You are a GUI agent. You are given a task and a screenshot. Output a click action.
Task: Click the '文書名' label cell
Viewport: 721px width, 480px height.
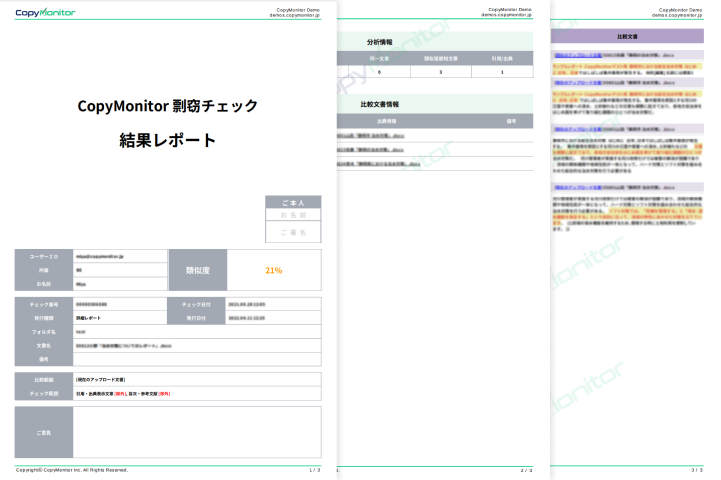(x=44, y=346)
